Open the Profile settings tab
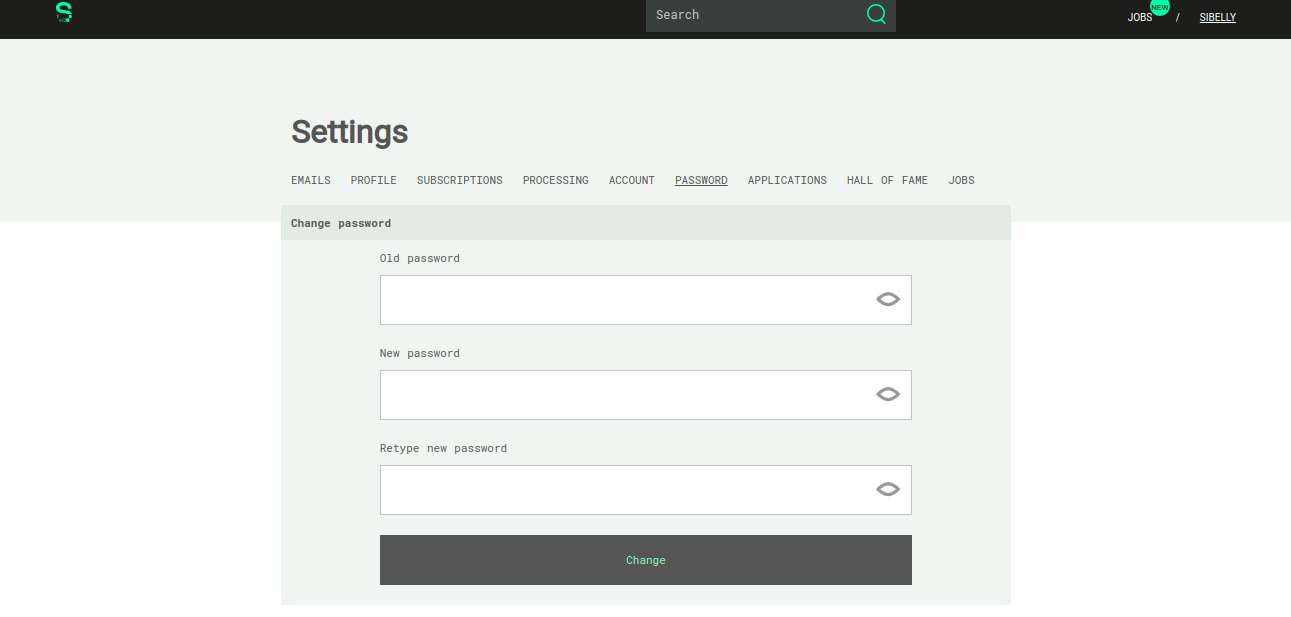Screen dimensions: 1291x617 point(374,181)
